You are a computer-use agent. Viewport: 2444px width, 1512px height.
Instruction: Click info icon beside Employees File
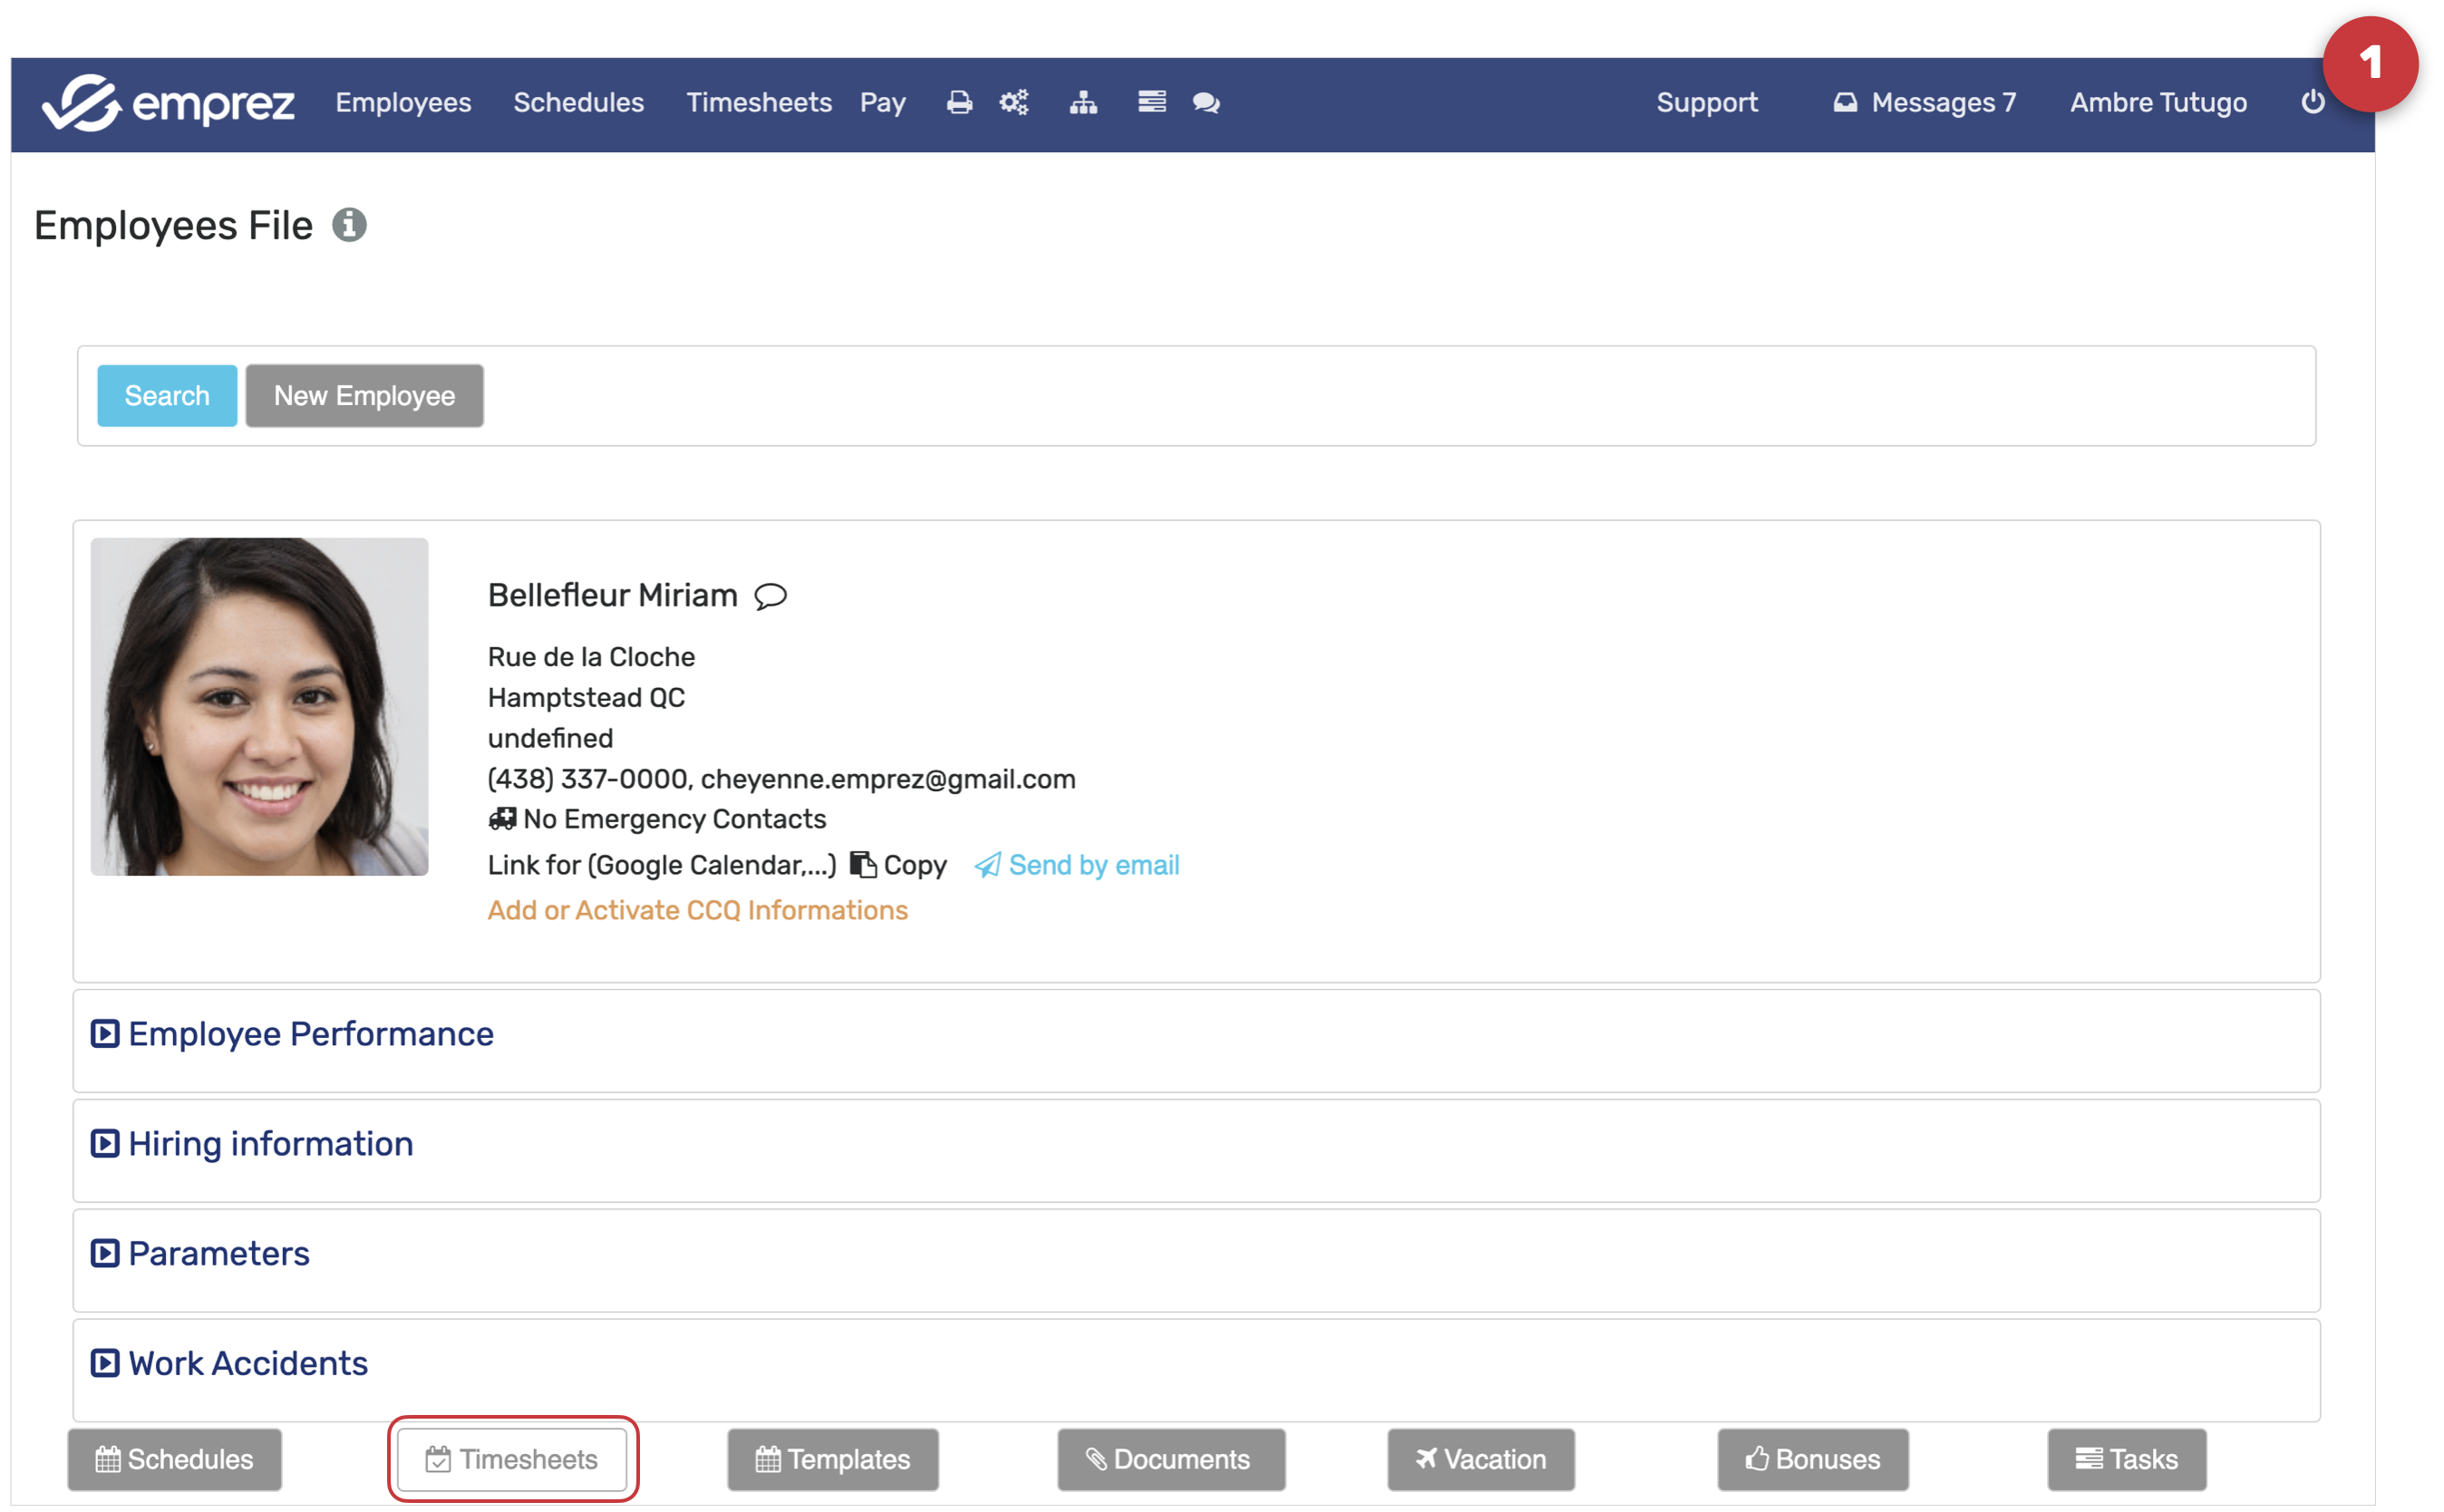click(349, 225)
